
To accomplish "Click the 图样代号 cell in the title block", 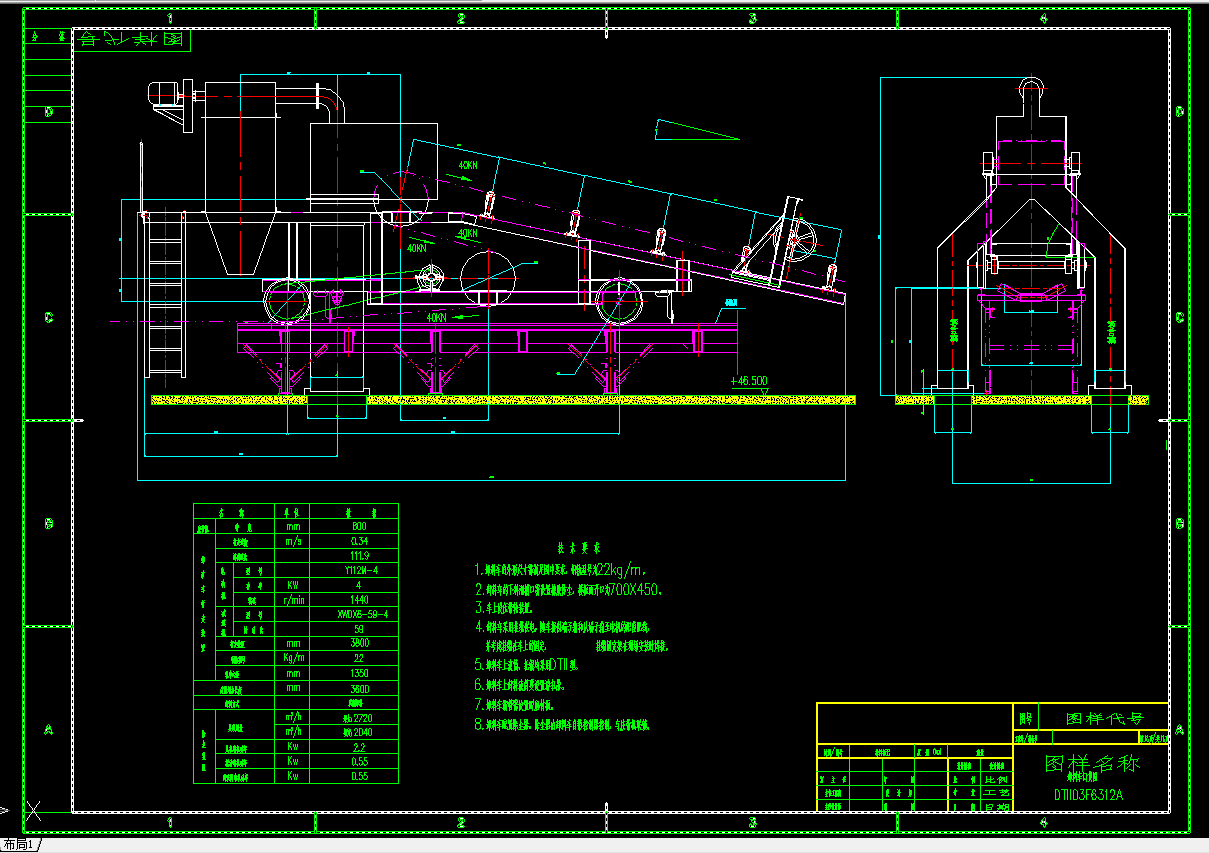I will pos(1103,718).
